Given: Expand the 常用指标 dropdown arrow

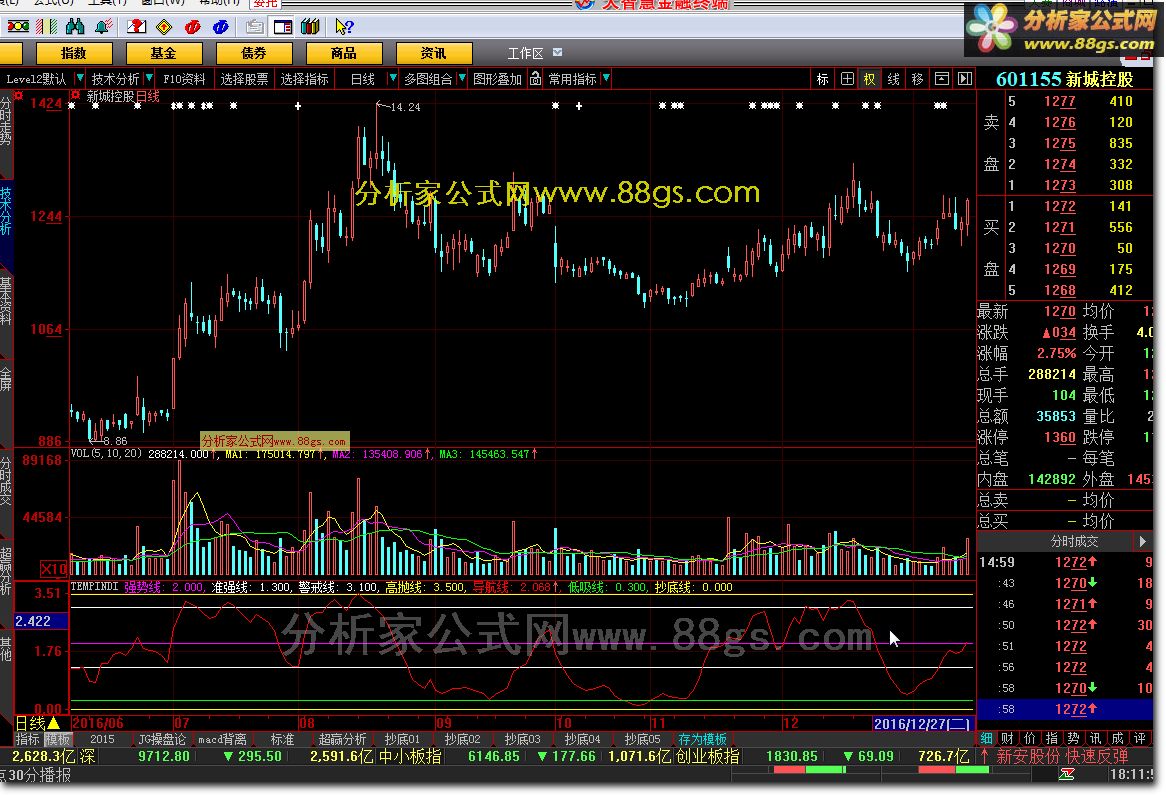Looking at the screenshot, I should point(606,78).
